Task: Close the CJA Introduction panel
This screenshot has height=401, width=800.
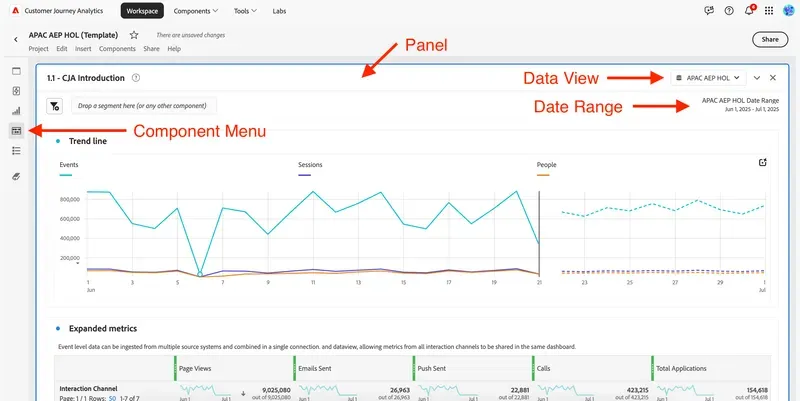Action: [x=773, y=78]
